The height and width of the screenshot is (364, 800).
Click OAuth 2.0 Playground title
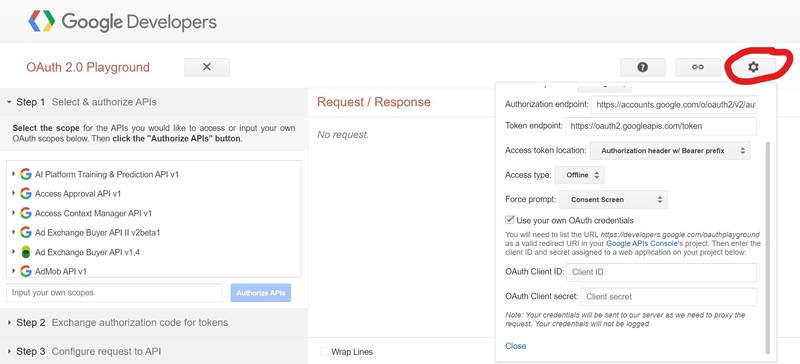point(88,67)
